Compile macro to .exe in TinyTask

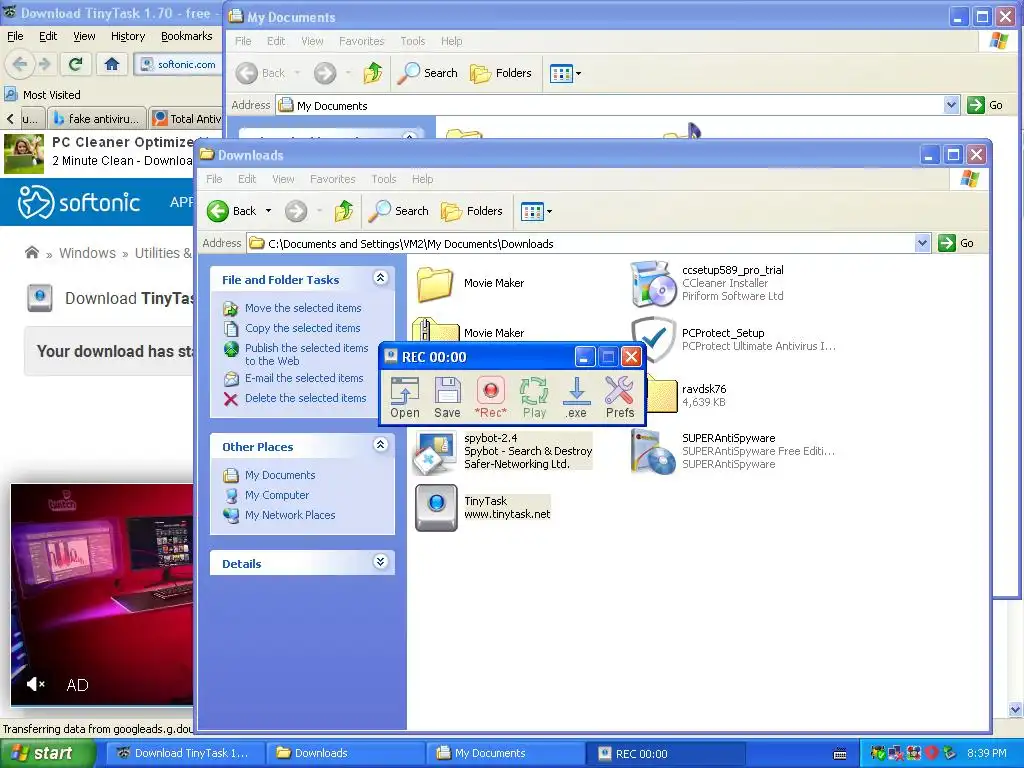576,397
